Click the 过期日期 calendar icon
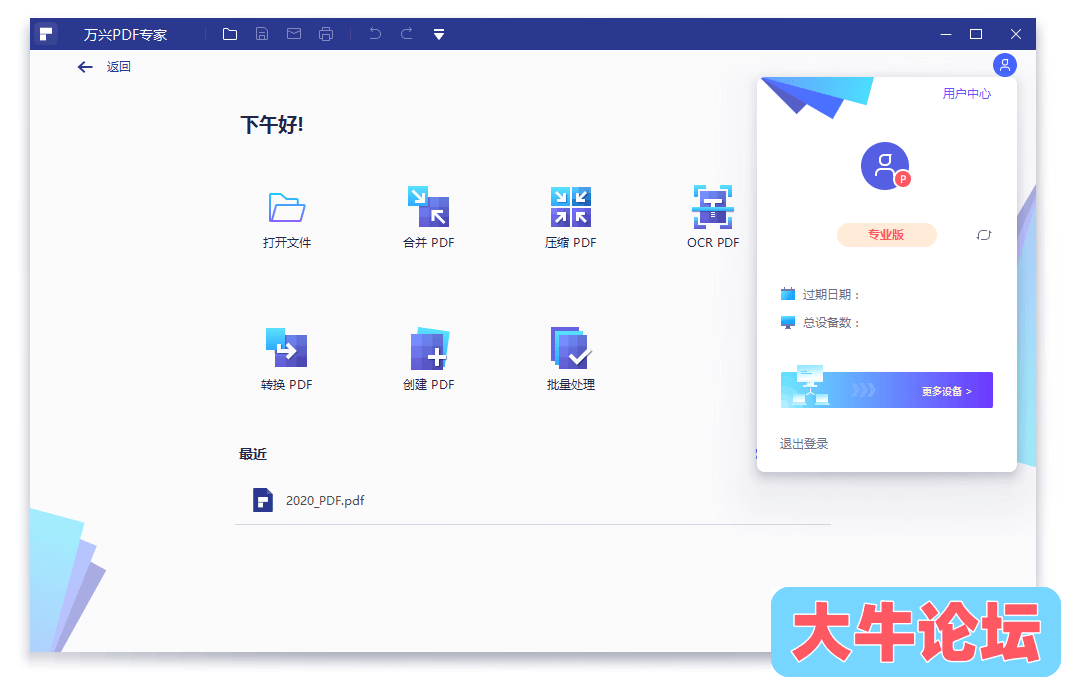The image size is (1066, 682). 788,294
